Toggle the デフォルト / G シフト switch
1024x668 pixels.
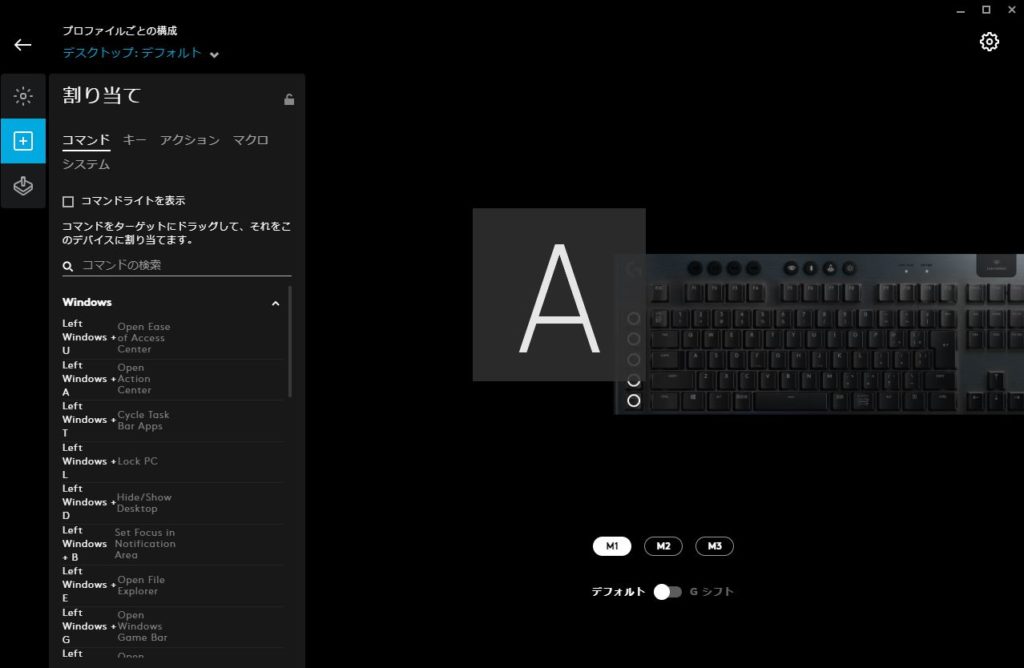(667, 592)
